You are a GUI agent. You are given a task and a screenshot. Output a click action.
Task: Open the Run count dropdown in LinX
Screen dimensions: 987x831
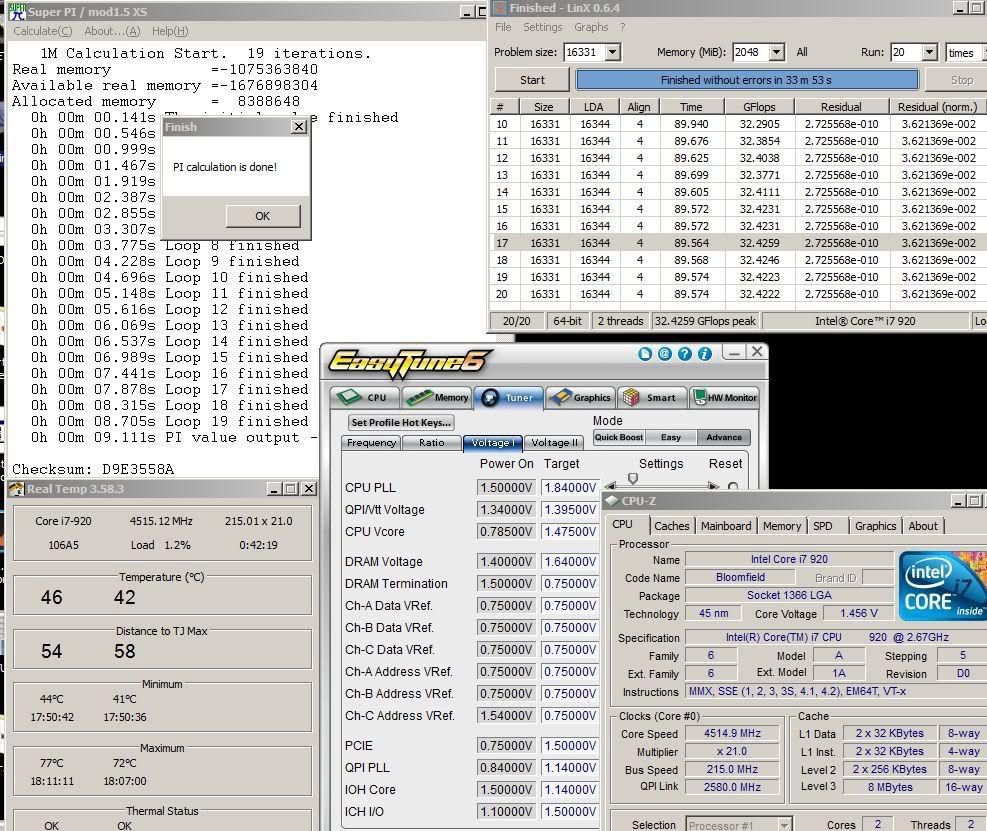coord(930,52)
